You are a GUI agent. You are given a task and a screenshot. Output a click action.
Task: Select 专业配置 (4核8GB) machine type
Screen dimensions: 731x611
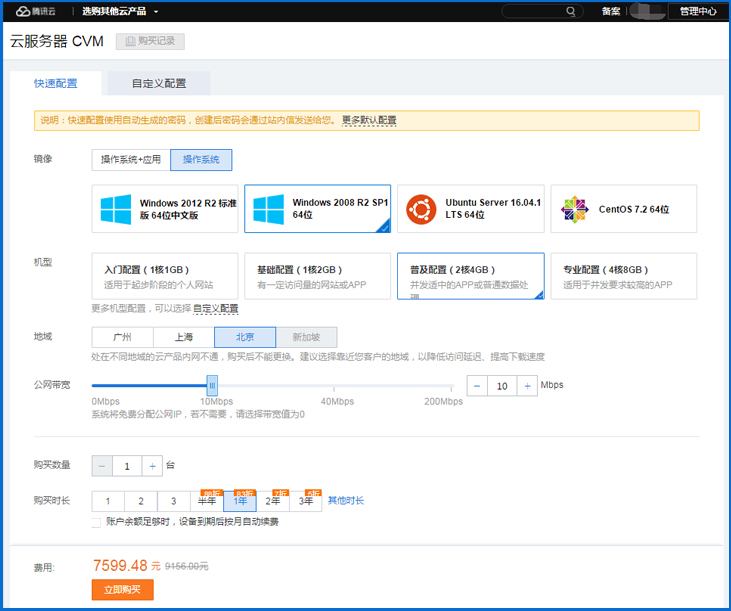[x=624, y=276]
